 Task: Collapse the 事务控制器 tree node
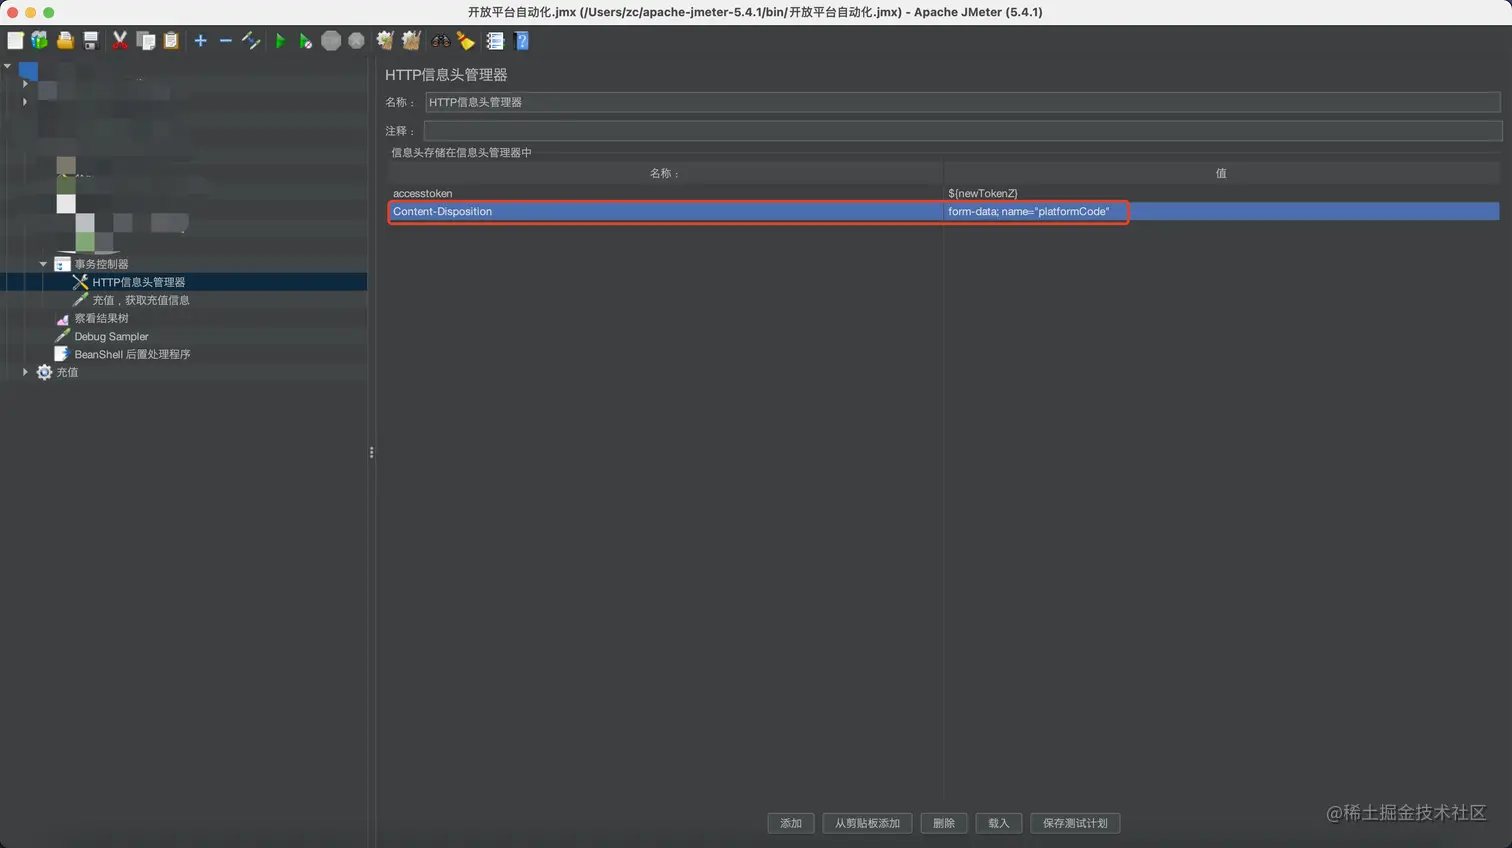click(43, 264)
